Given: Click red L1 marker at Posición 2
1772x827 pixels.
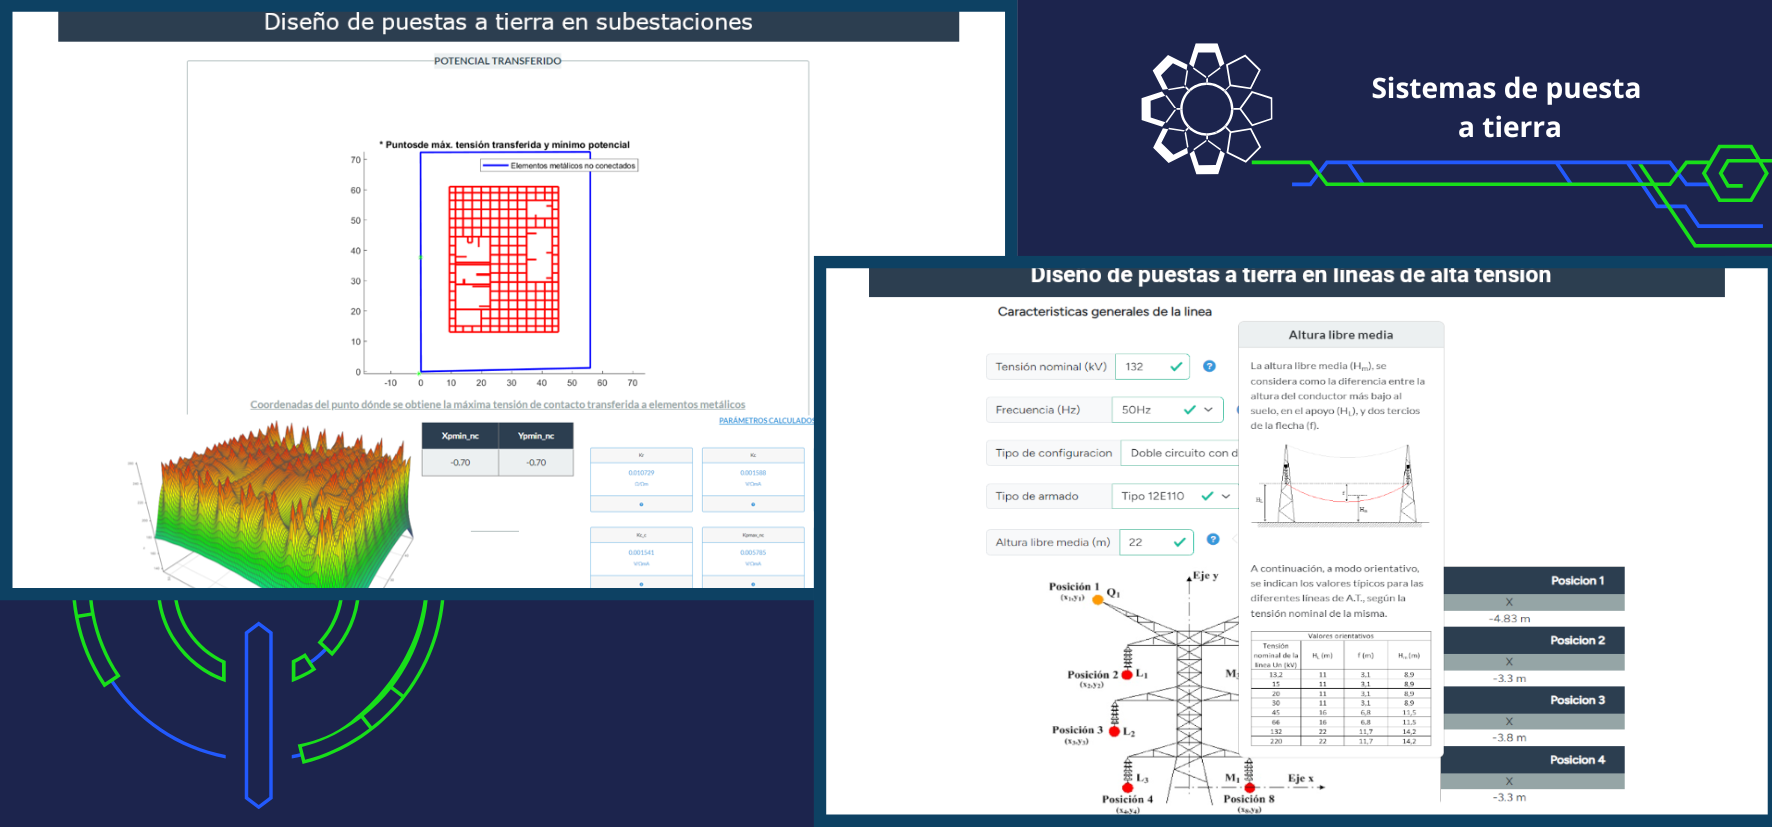Looking at the screenshot, I should [x=1127, y=675].
